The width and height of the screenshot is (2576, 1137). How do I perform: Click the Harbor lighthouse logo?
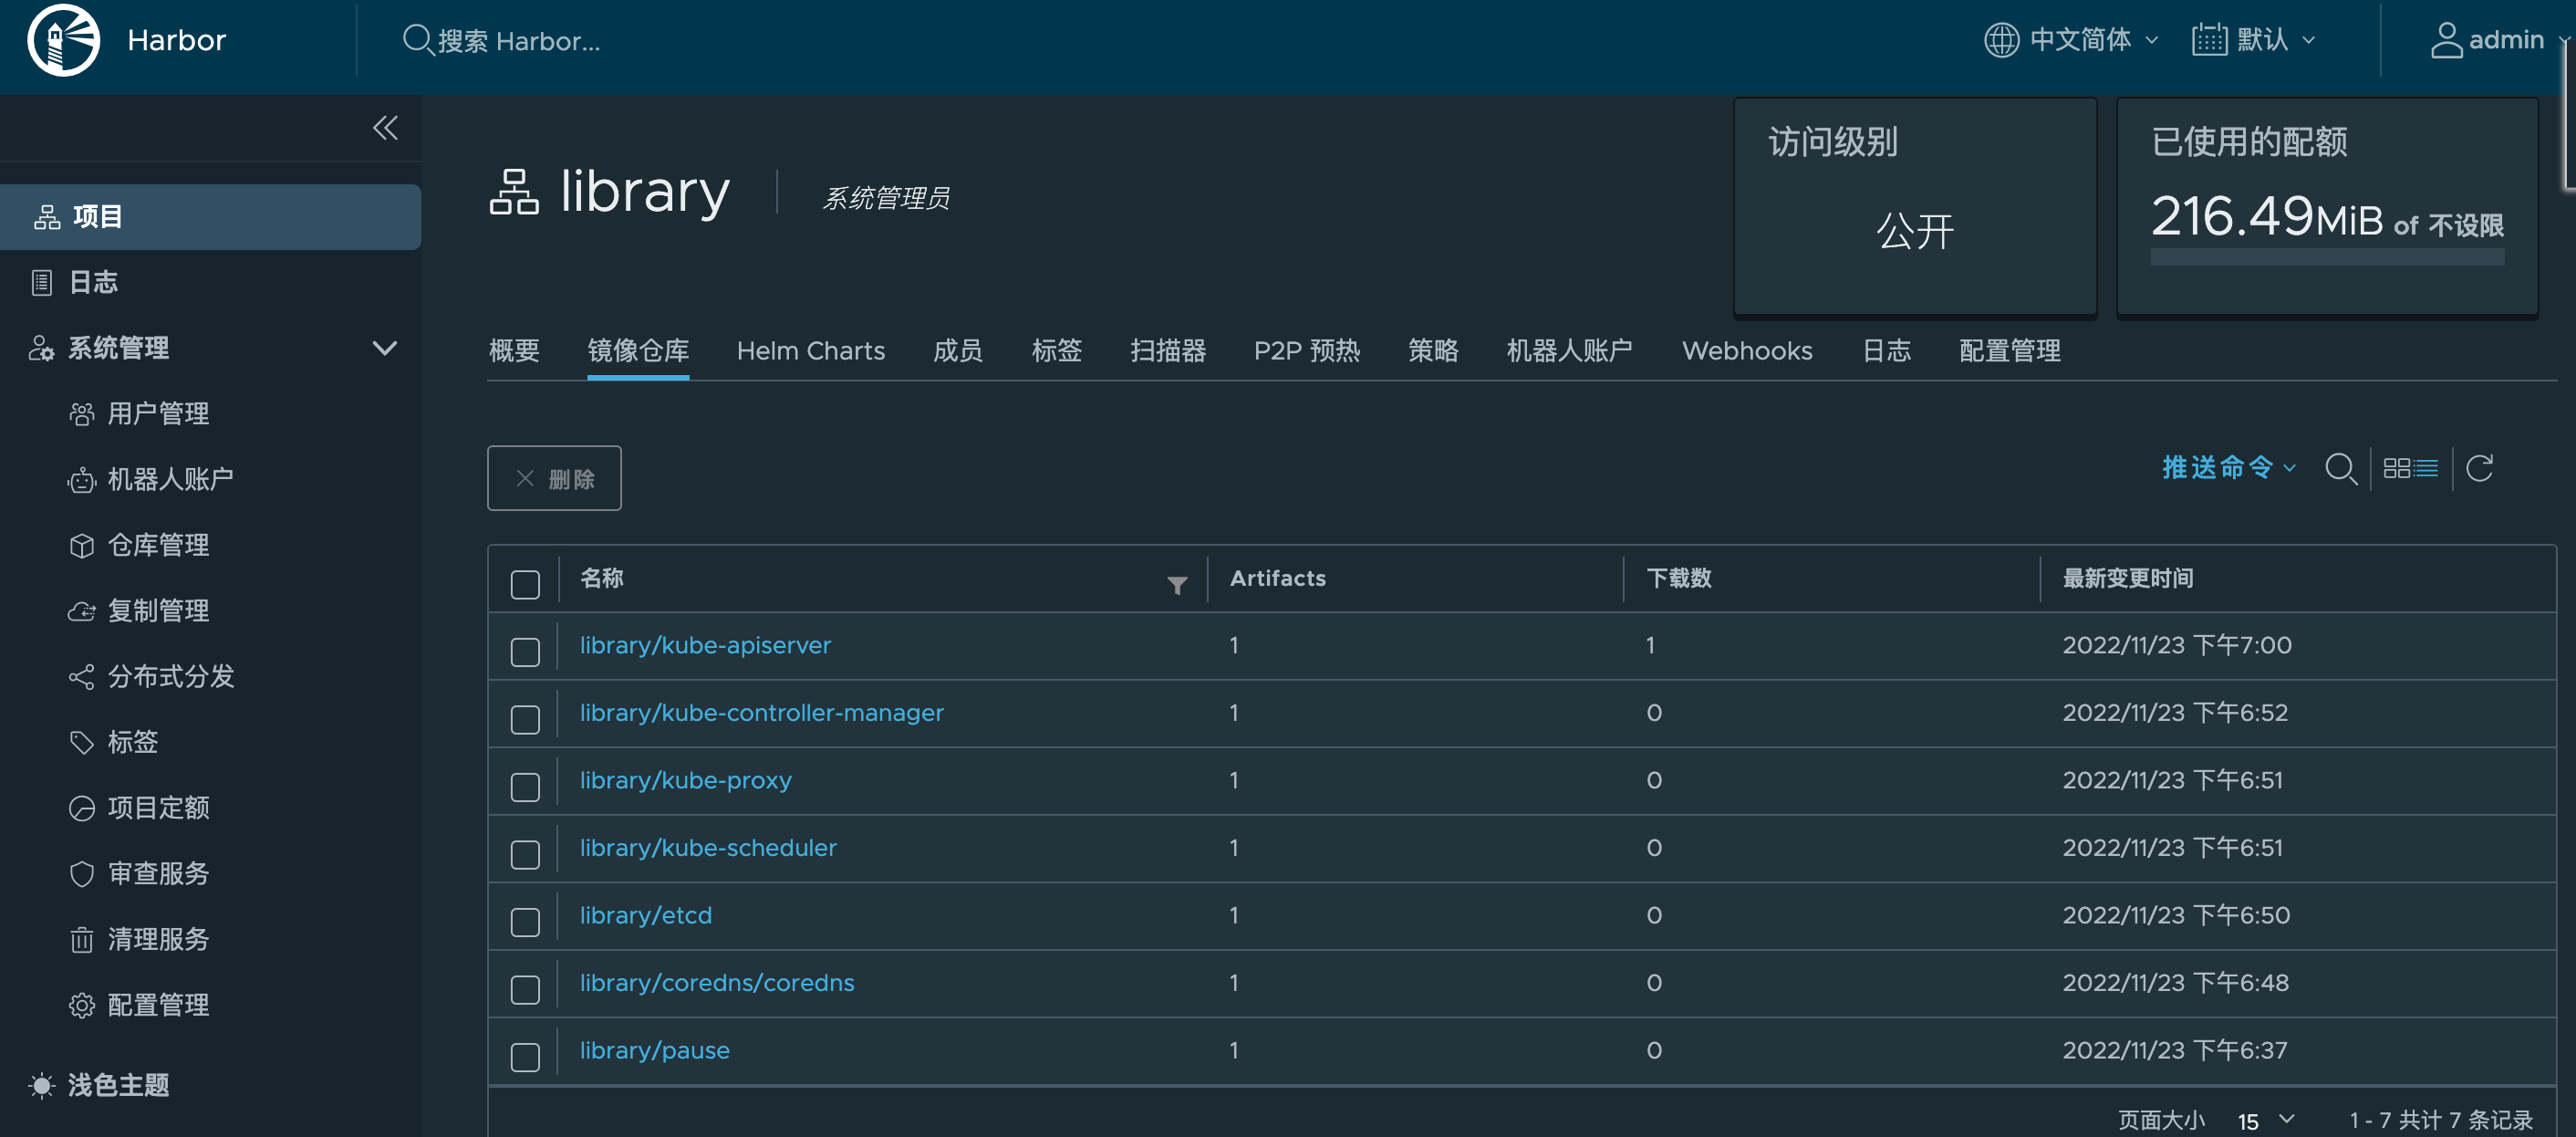point(64,40)
